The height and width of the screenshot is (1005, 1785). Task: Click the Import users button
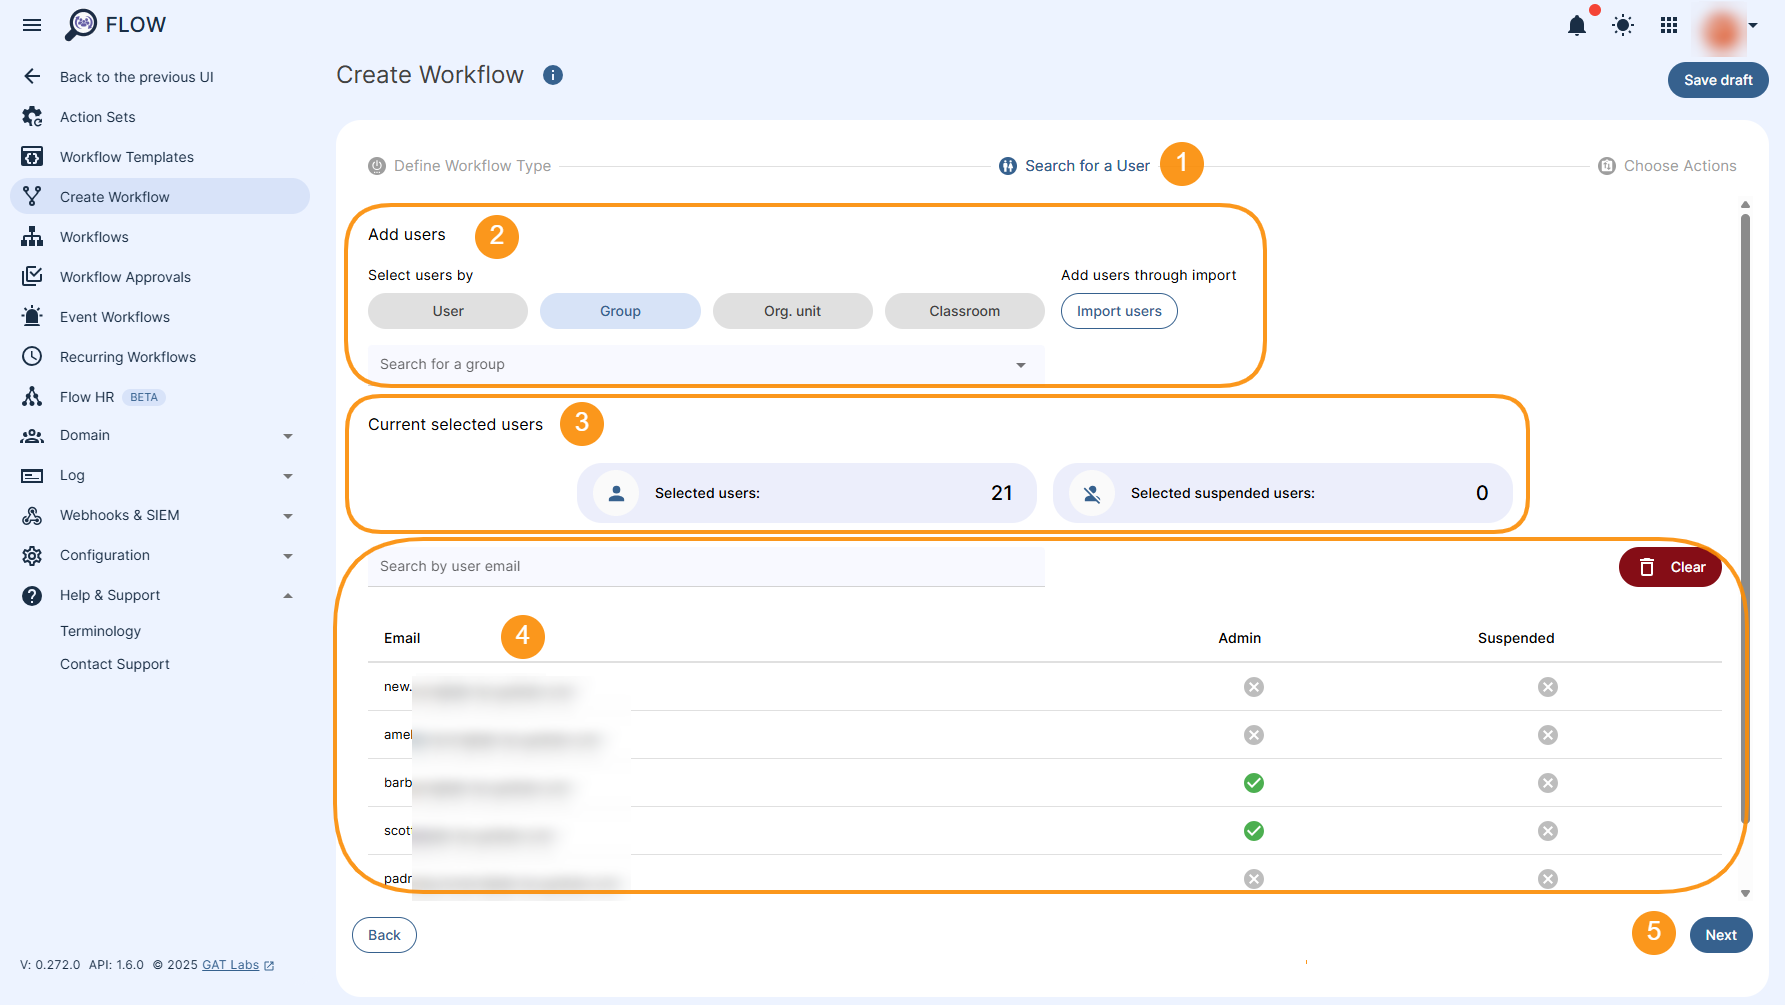click(x=1119, y=311)
